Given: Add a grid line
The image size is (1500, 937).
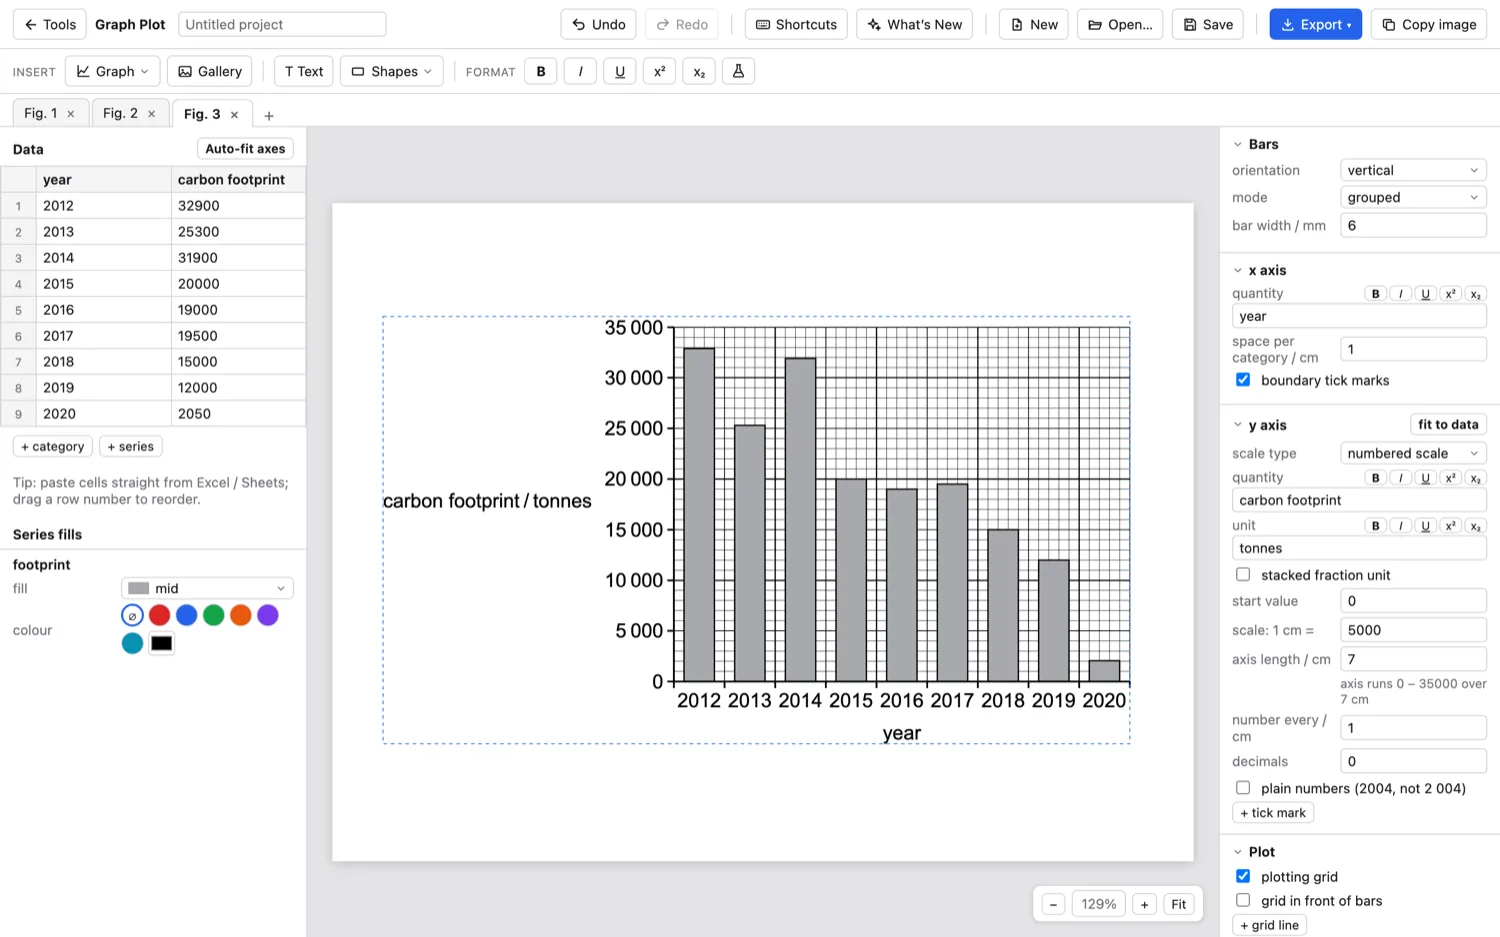Looking at the screenshot, I should point(1270,925).
